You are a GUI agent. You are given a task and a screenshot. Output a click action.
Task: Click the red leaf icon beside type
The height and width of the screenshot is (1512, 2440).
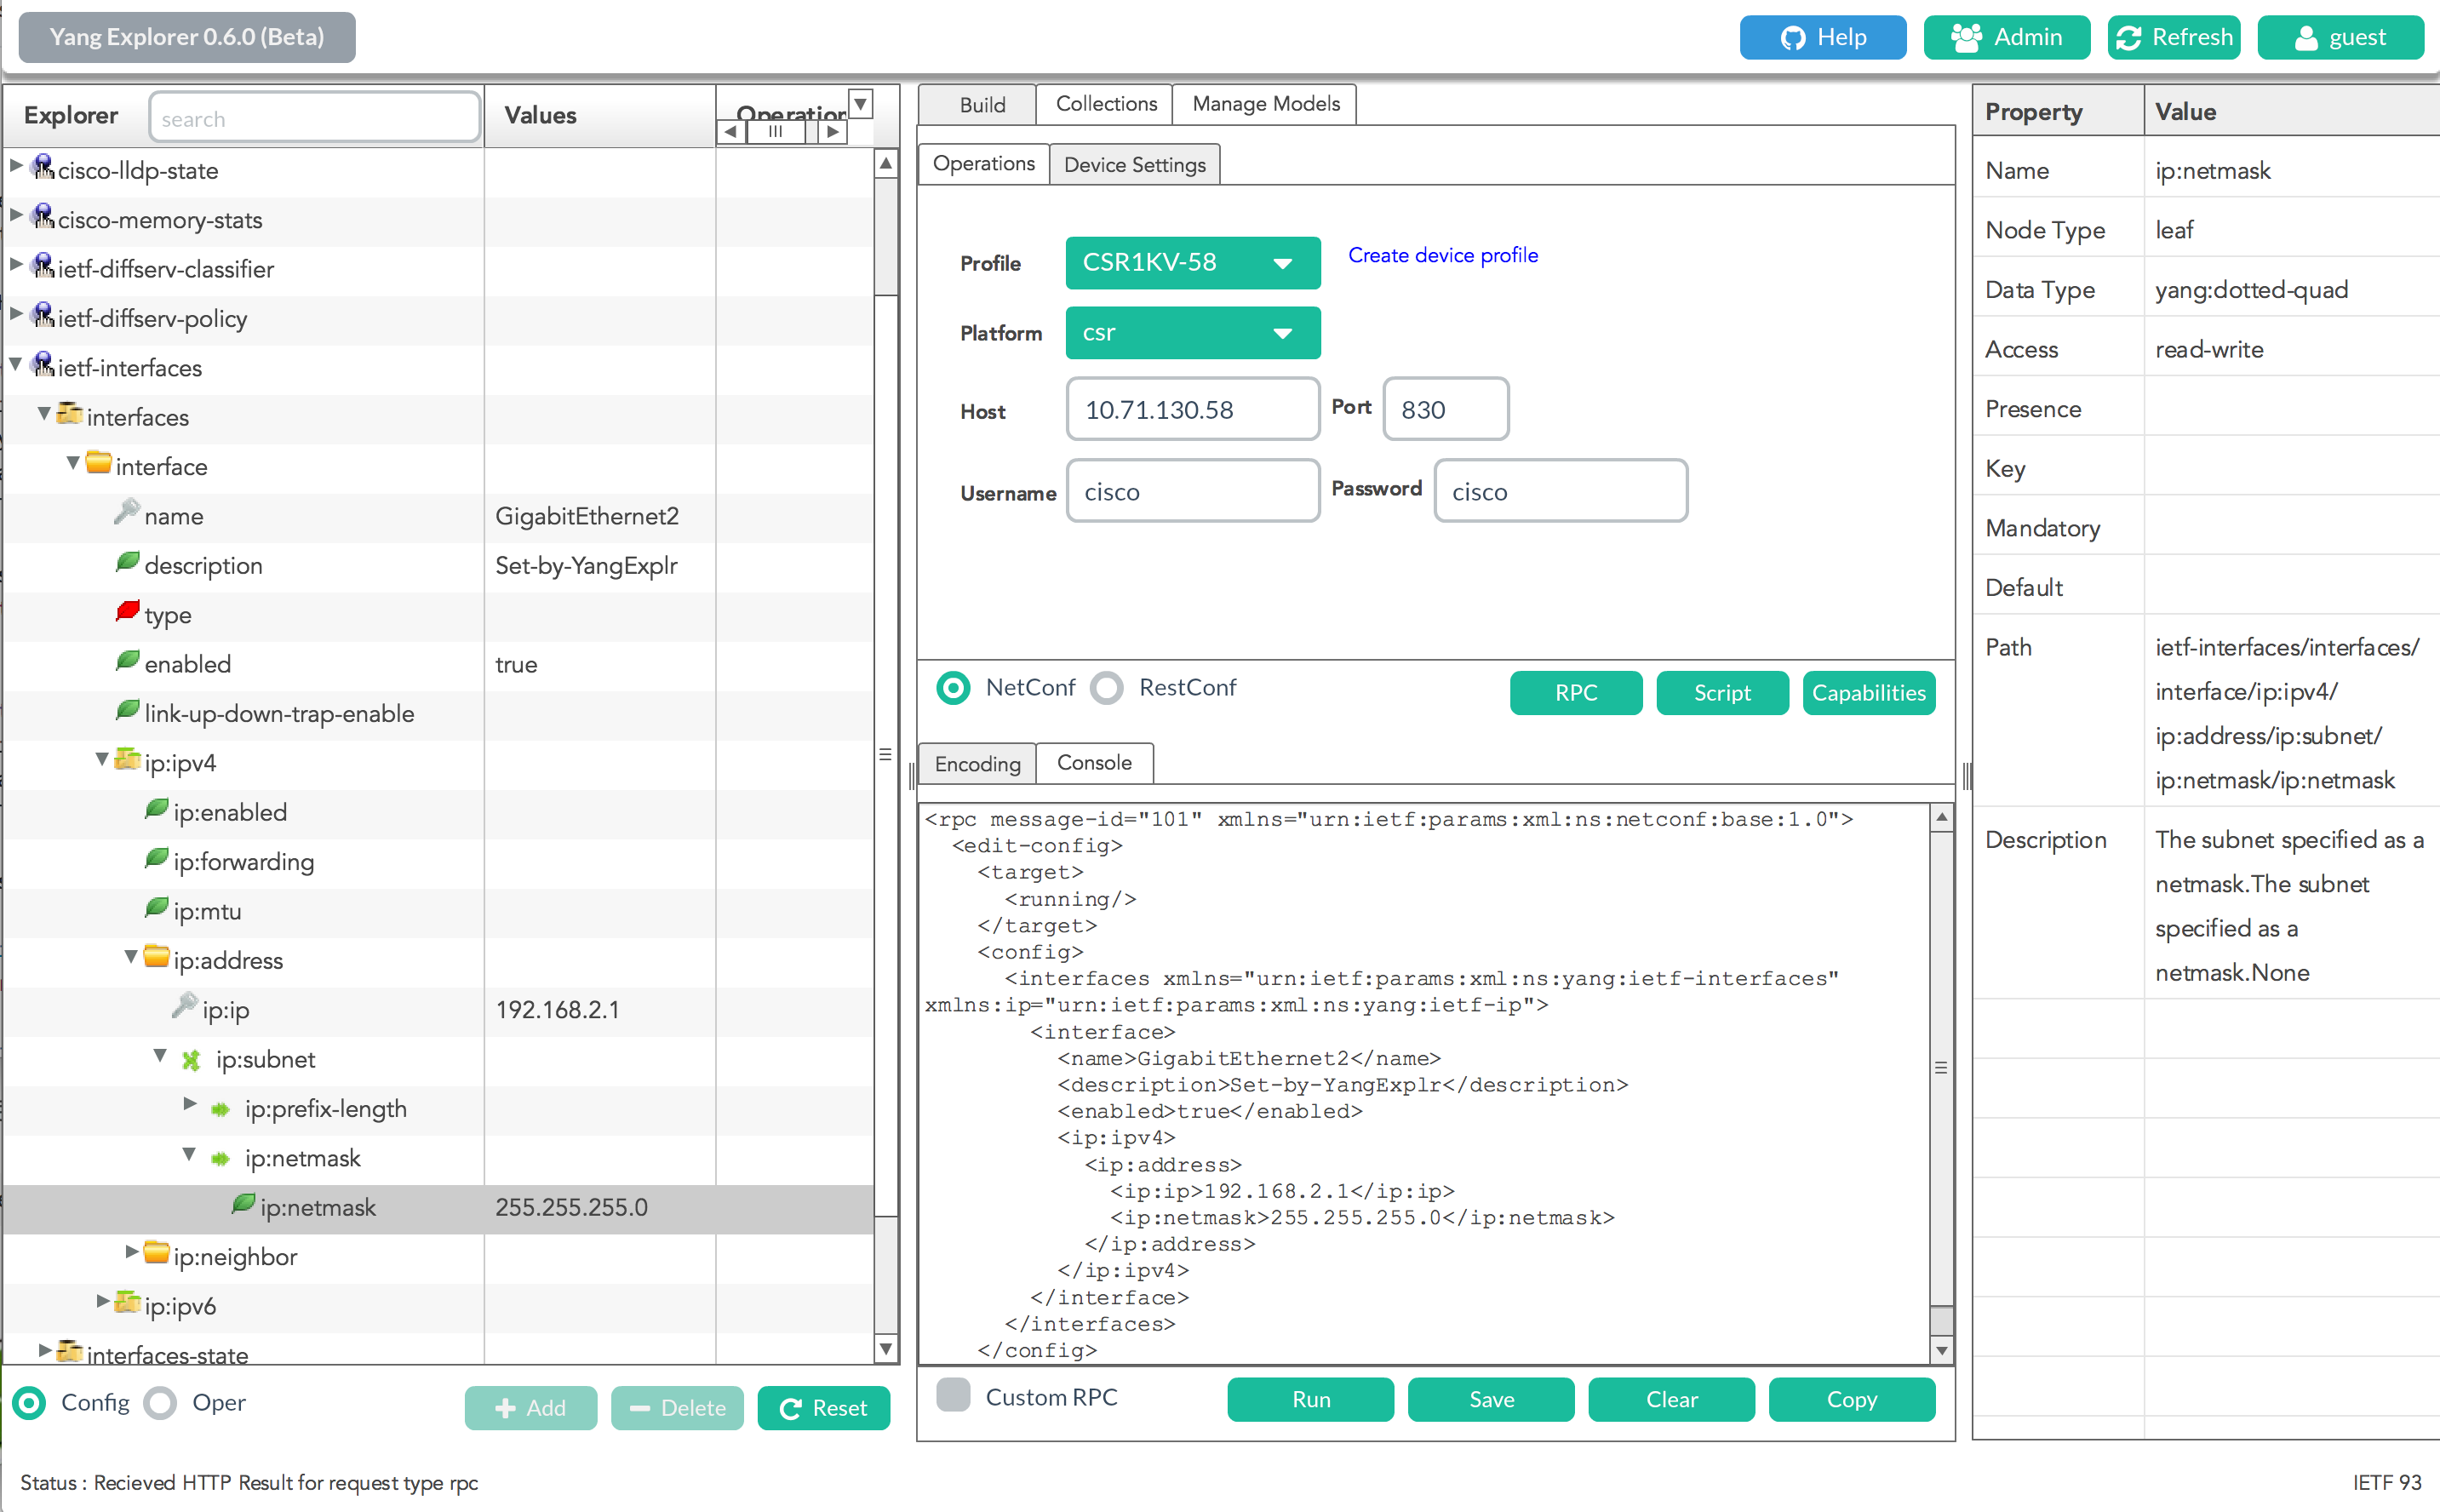pyautogui.click(x=127, y=611)
